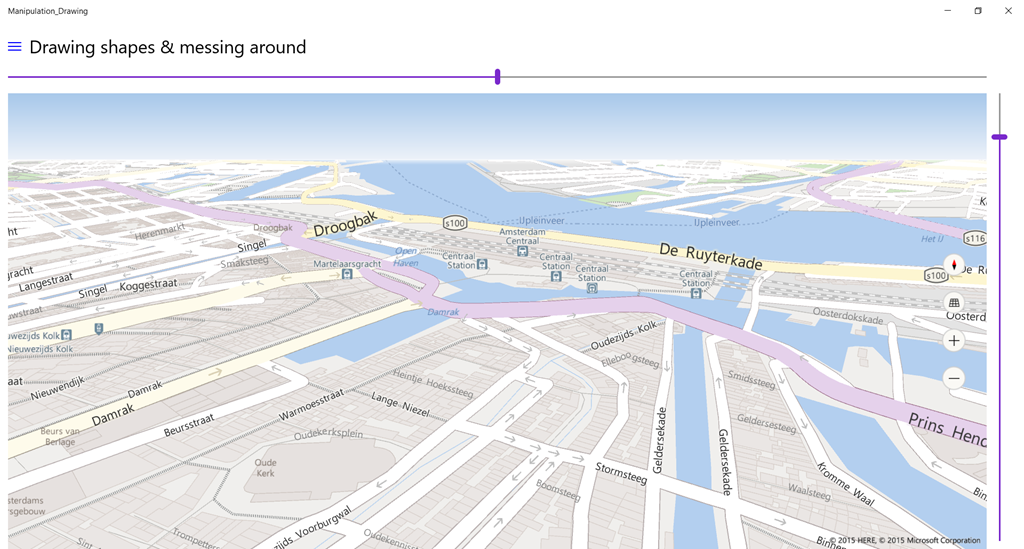Click the Amsterdam Centraal station icon

pyautogui.click(x=522, y=251)
